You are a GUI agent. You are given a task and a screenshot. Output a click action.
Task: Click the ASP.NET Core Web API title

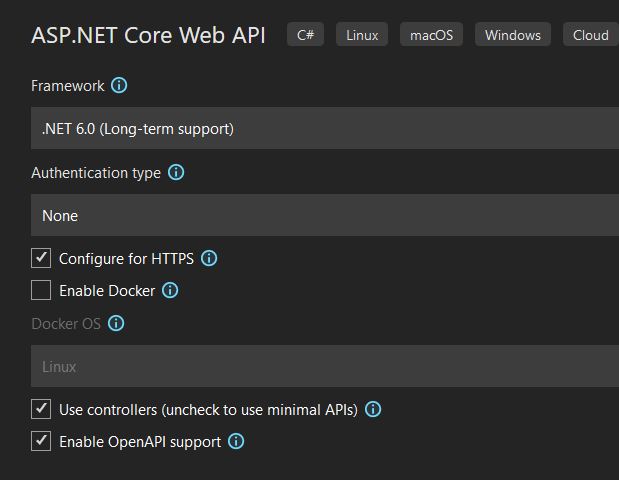point(148,35)
